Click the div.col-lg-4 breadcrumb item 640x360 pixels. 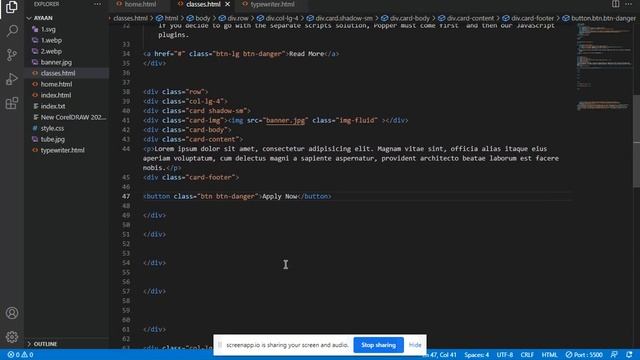(x=278, y=18)
